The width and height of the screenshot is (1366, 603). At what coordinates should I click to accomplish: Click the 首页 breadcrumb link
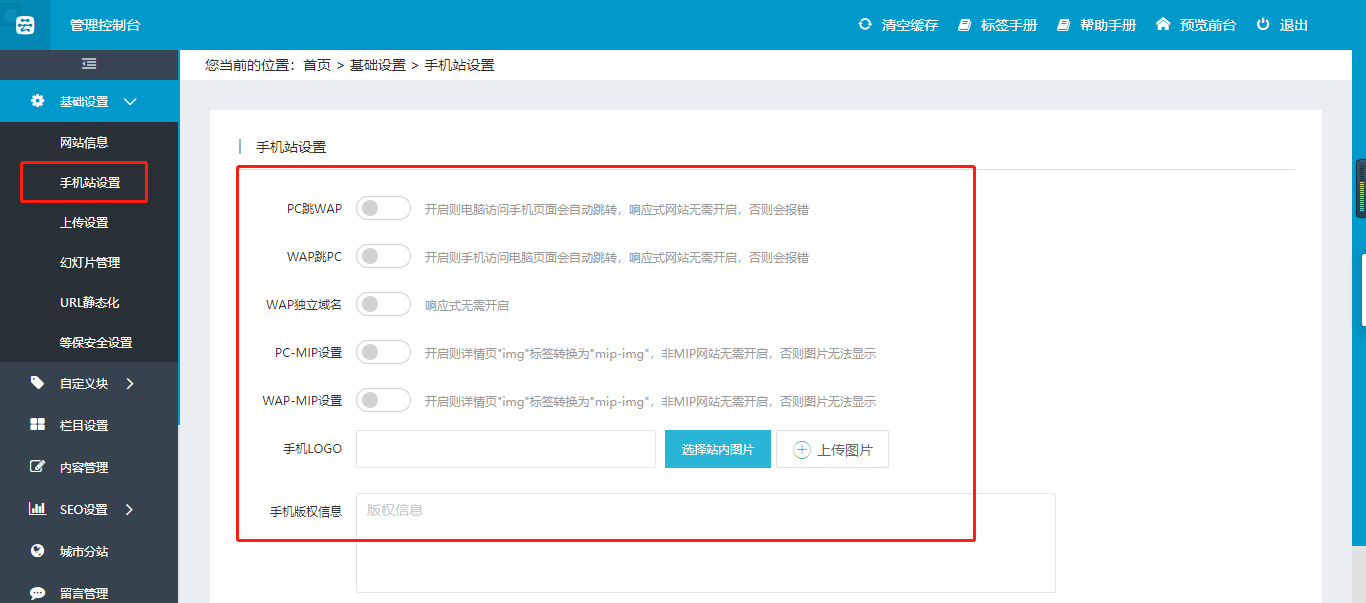pyautogui.click(x=317, y=65)
